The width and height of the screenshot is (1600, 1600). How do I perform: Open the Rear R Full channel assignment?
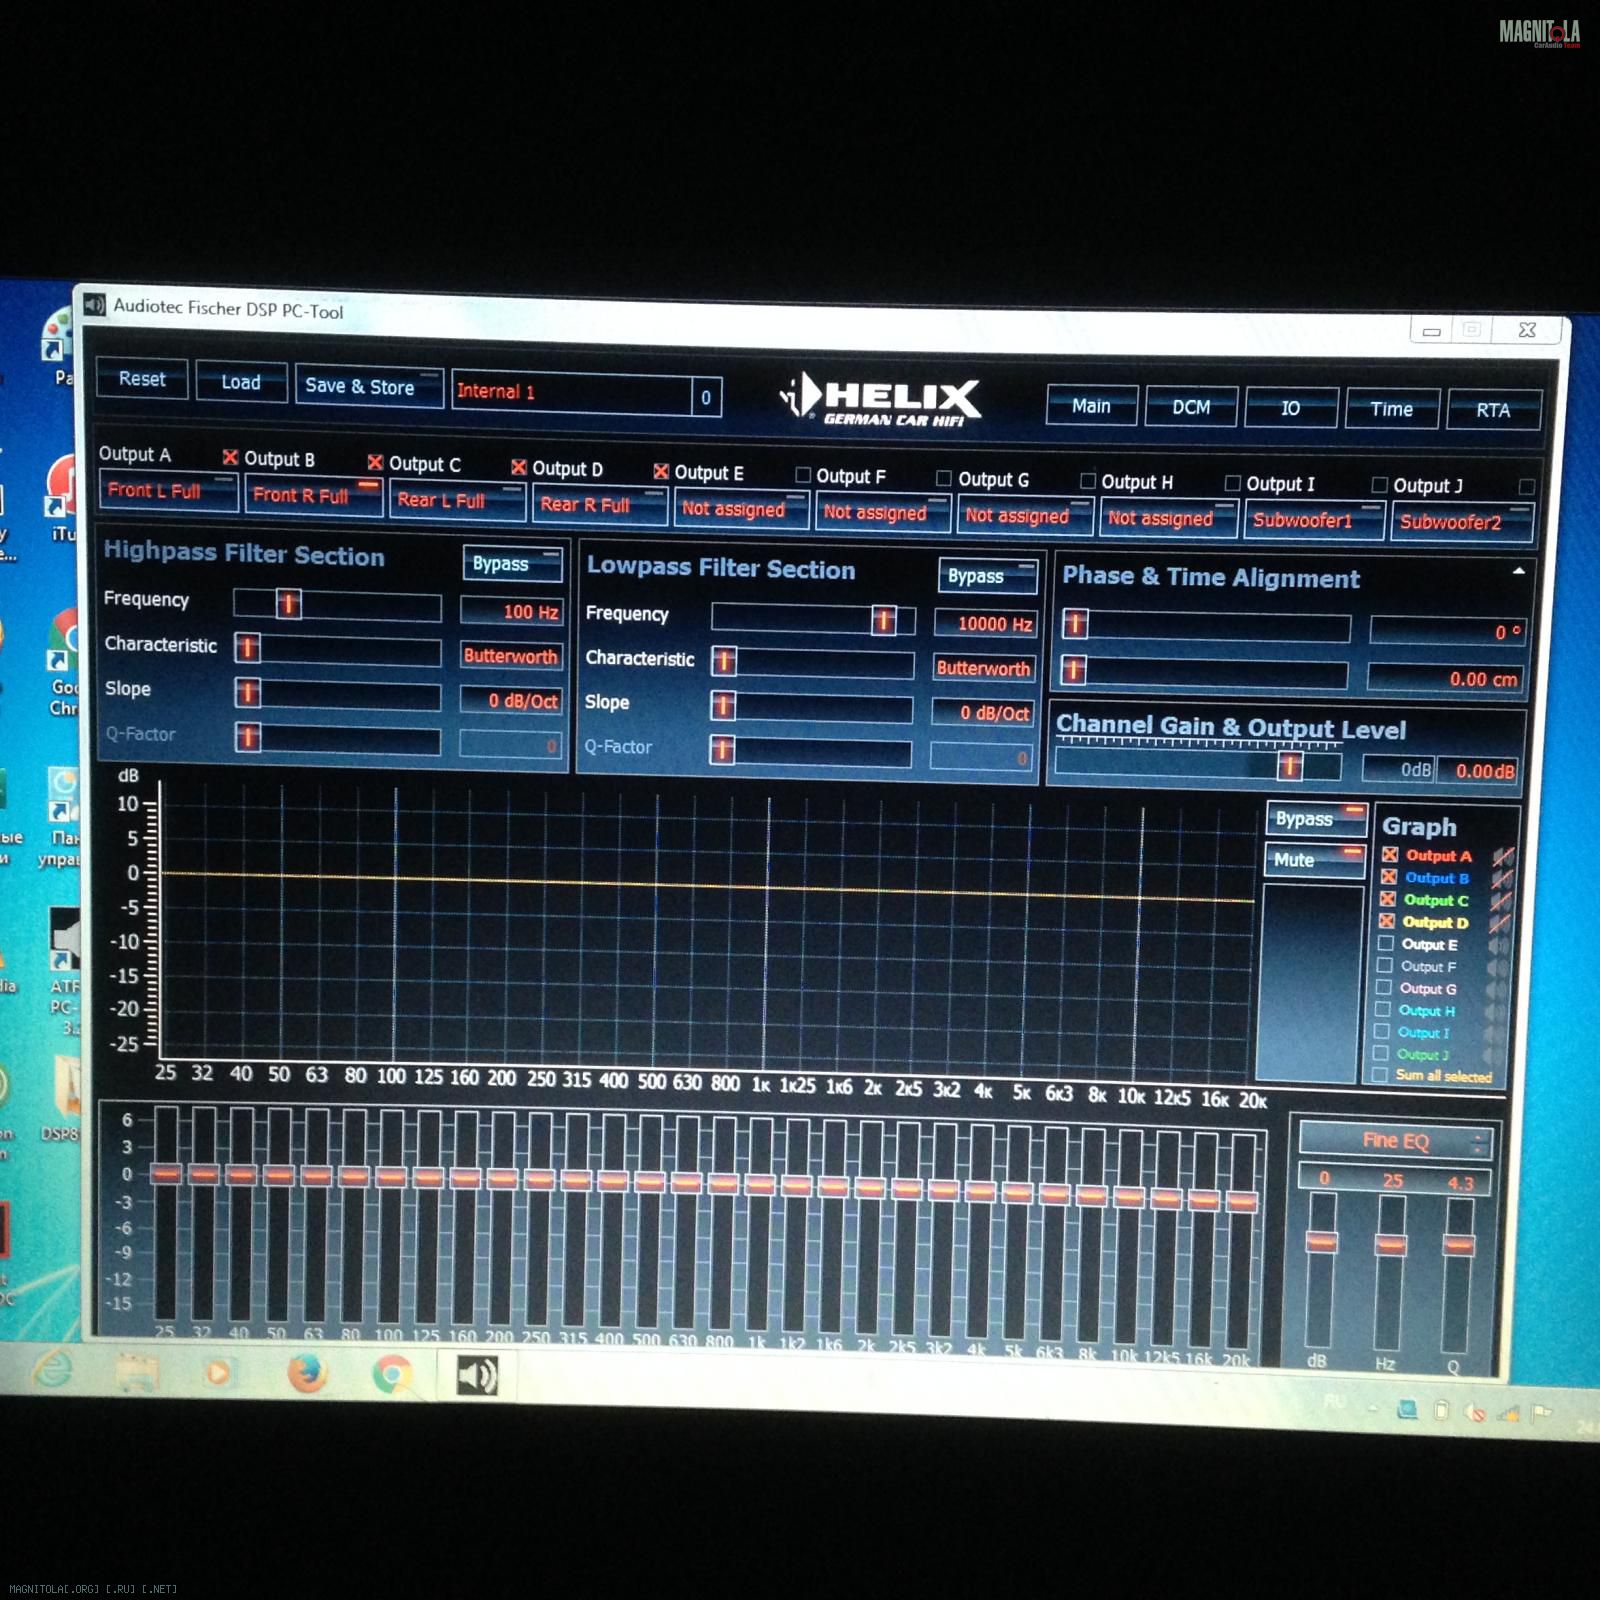[599, 505]
